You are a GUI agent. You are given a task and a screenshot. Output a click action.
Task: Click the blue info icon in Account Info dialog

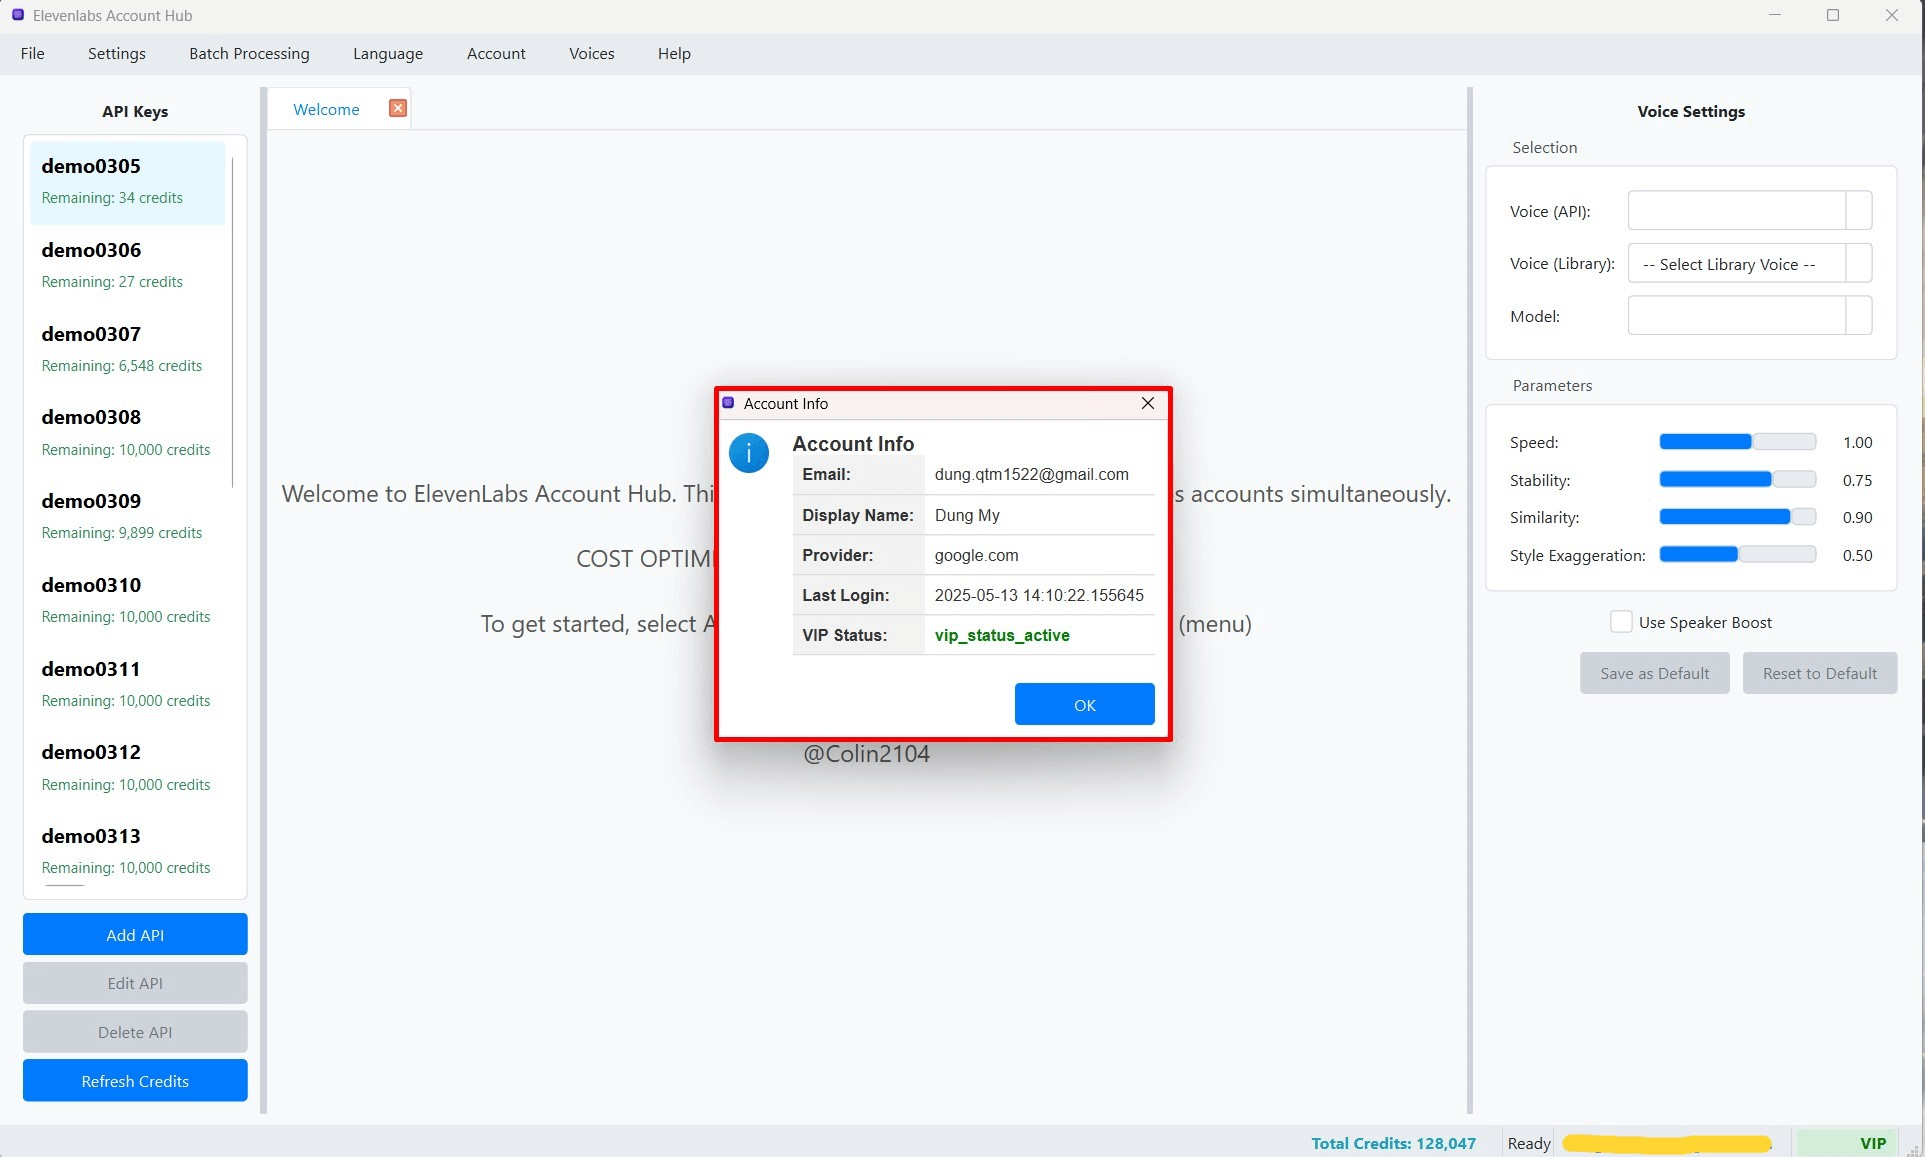coord(749,453)
